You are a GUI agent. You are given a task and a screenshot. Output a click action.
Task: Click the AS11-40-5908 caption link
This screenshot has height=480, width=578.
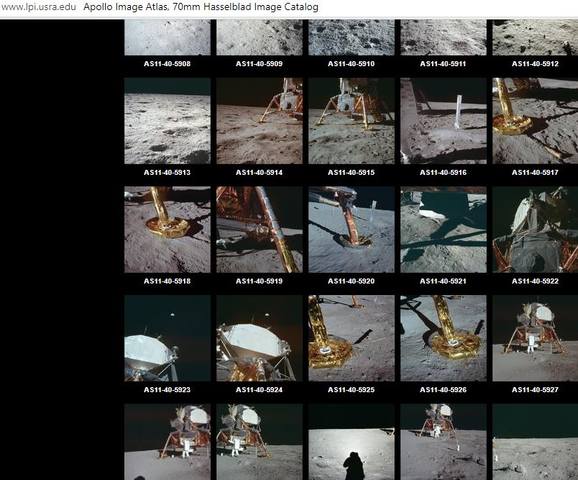point(167,64)
